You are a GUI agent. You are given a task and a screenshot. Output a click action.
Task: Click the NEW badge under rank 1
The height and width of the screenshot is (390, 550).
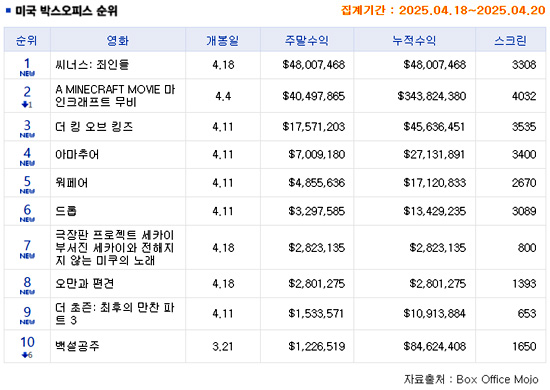pos(27,74)
